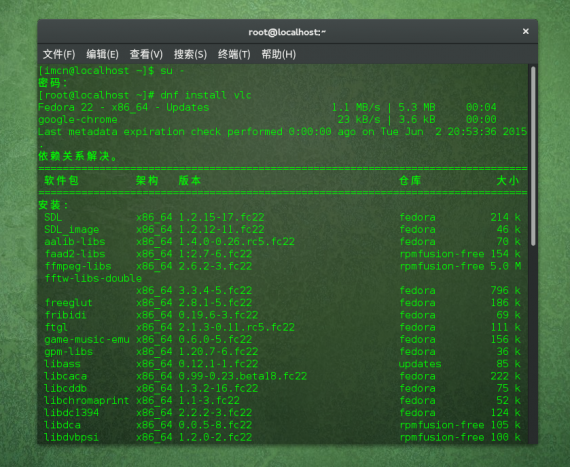The height and width of the screenshot is (467, 570).
Task: Click the '1.1 MB/s' download speed
Action: [x=356, y=108]
